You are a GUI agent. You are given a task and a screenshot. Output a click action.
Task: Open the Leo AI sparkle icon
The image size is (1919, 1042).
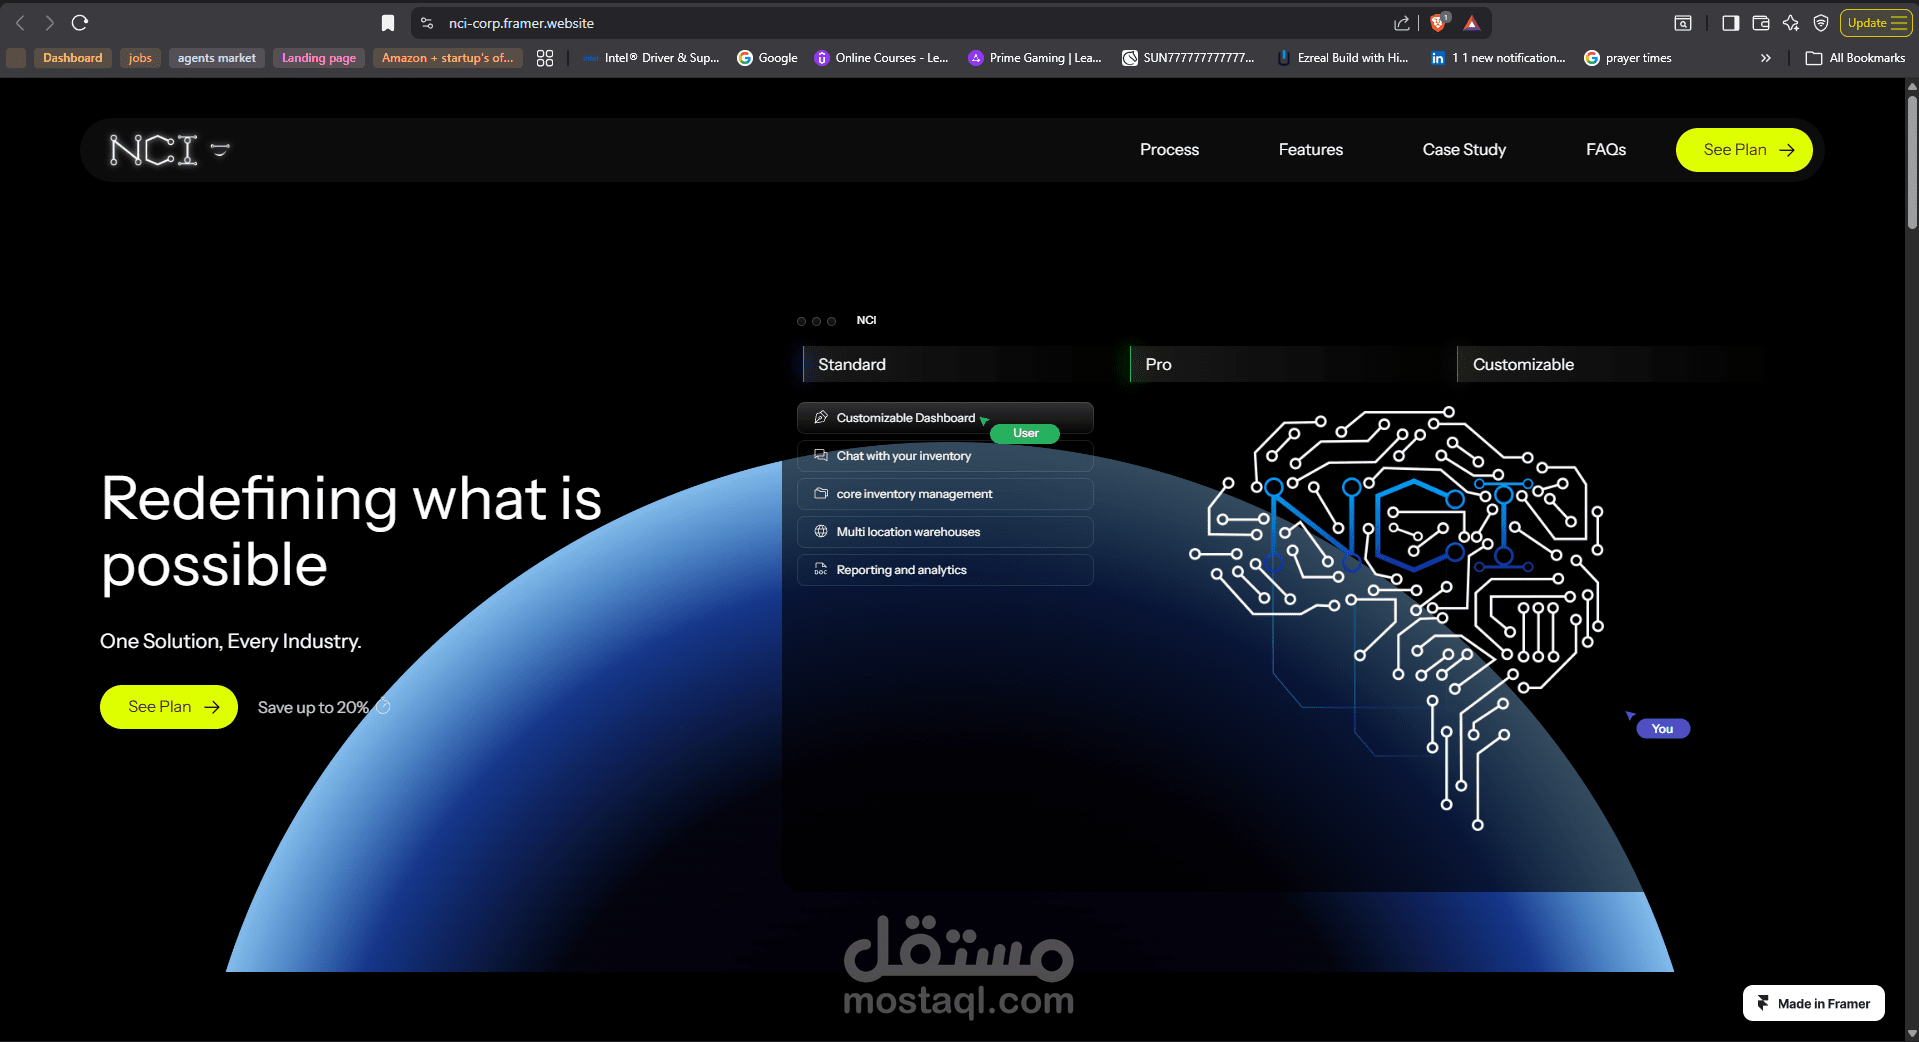(1791, 23)
